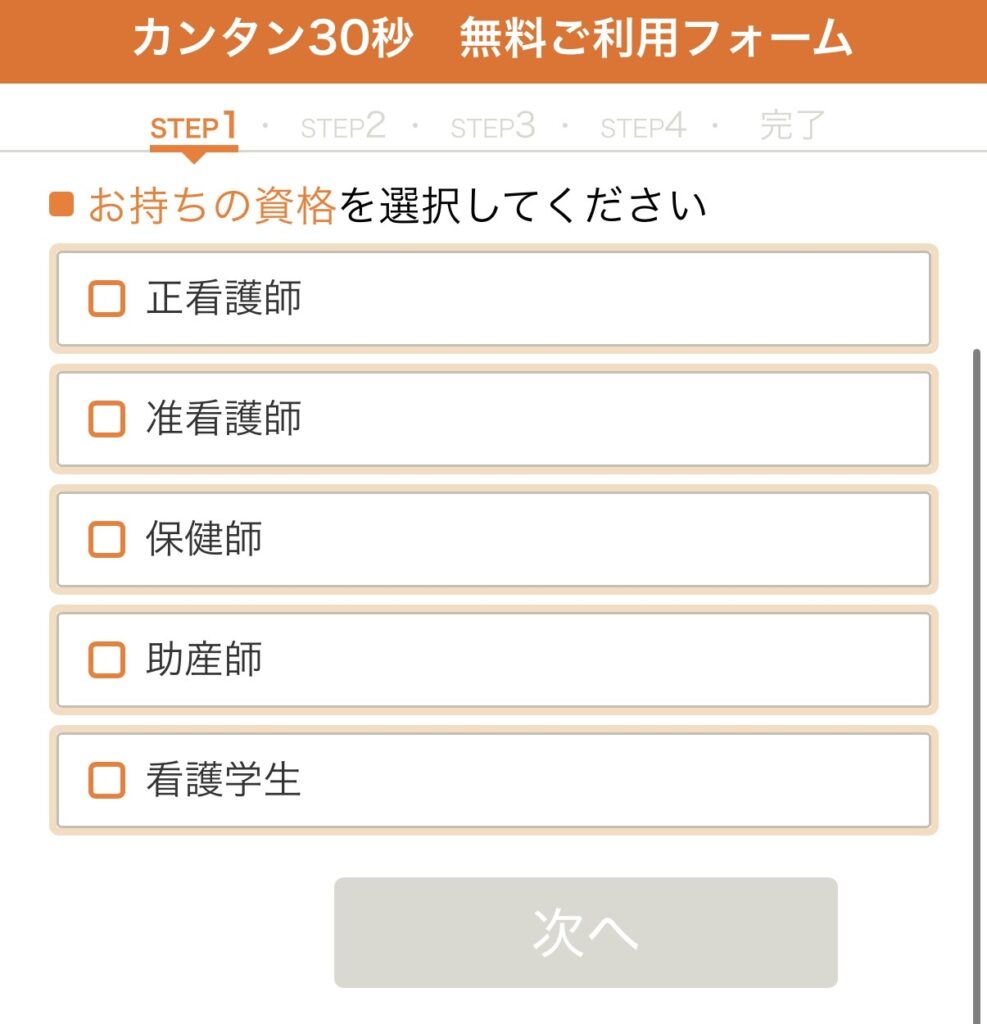
Task: Click the カンタン30秒 無料ご利用フォーム header title
Action: coord(492,40)
